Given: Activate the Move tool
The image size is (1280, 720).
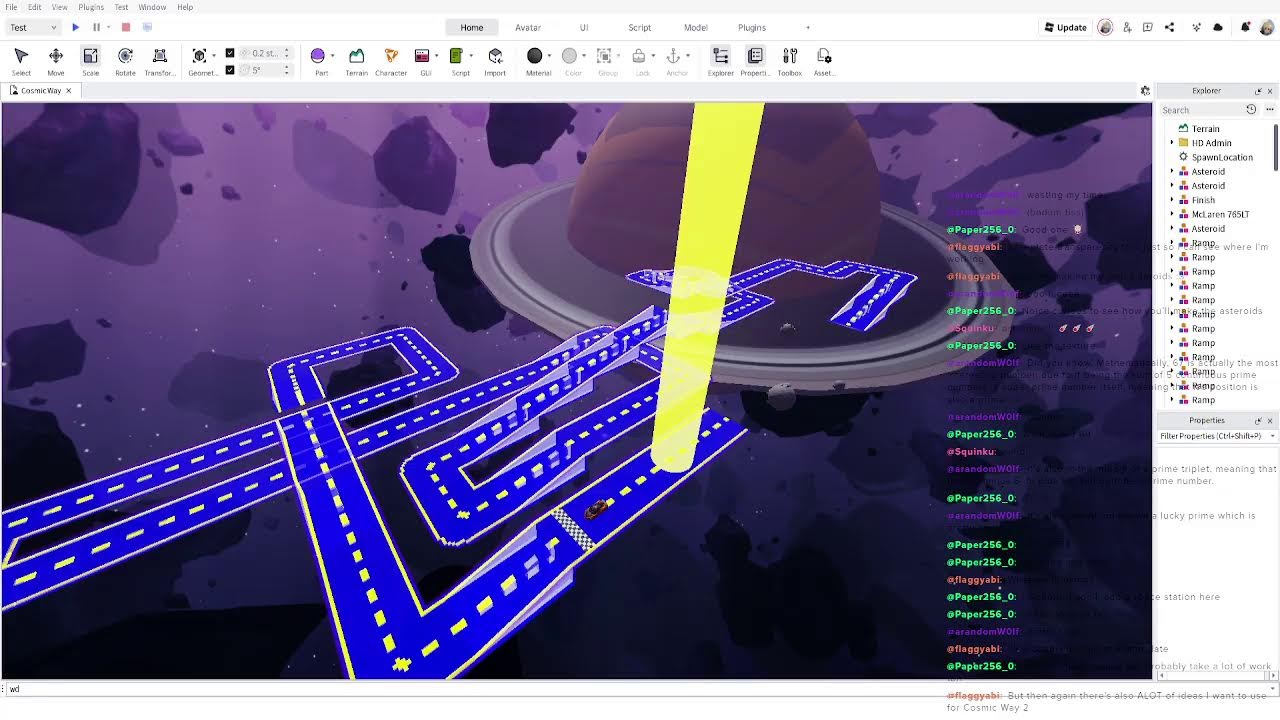Looking at the screenshot, I should 56,61.
